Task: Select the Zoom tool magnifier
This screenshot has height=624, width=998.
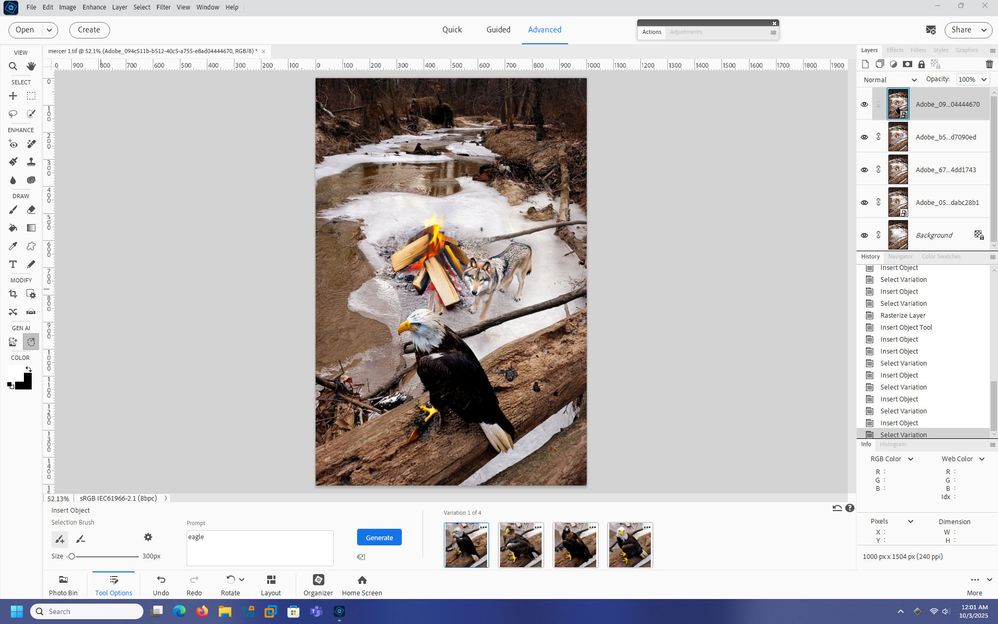Action: 13,66
